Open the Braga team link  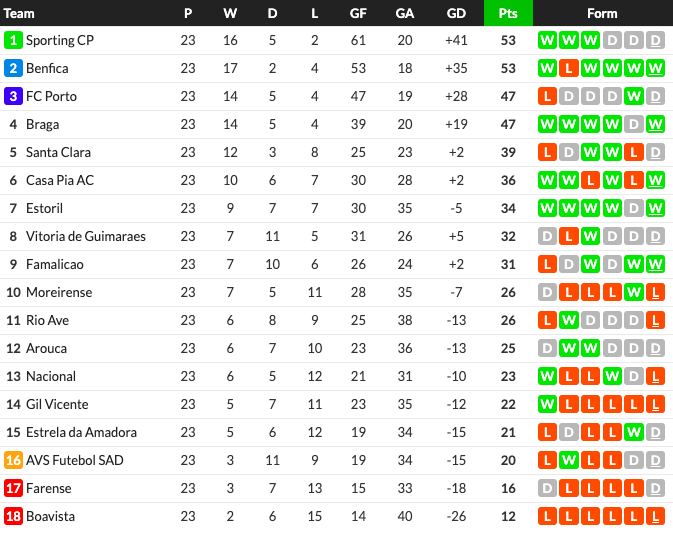(42, 124)
